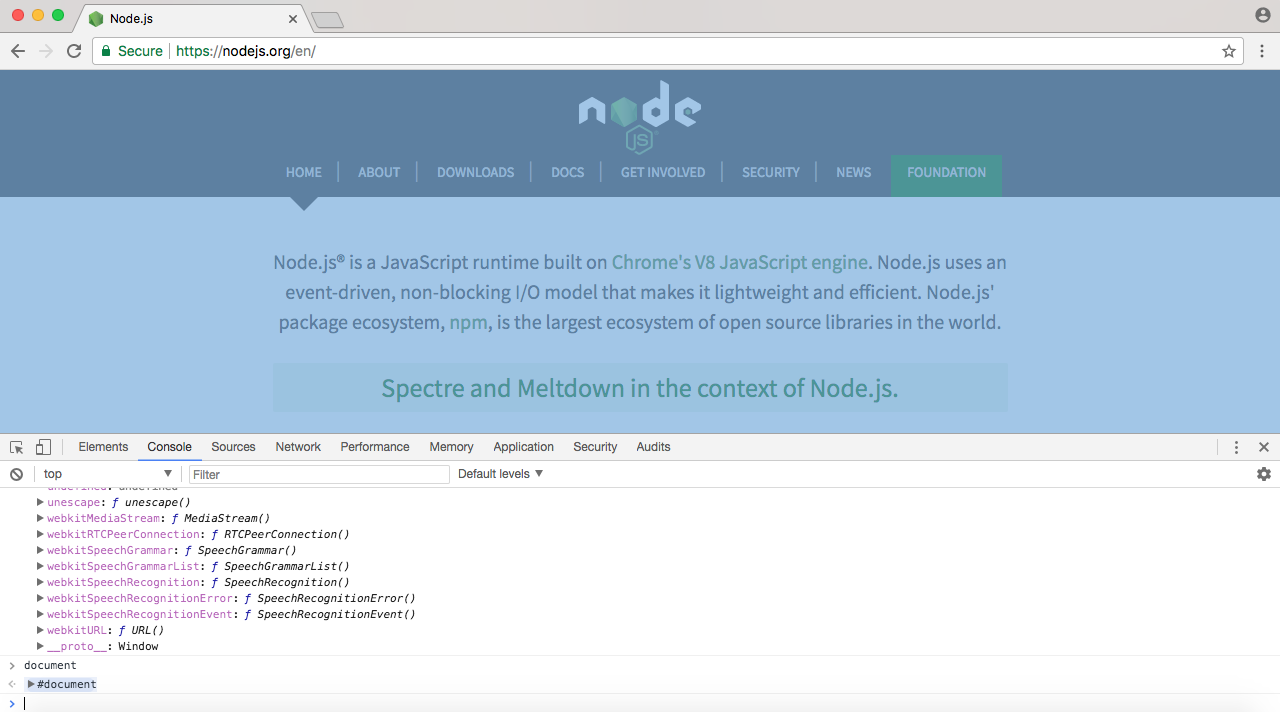
Task: Click the FOUNDATION navigation button
Action: [946, 175]
